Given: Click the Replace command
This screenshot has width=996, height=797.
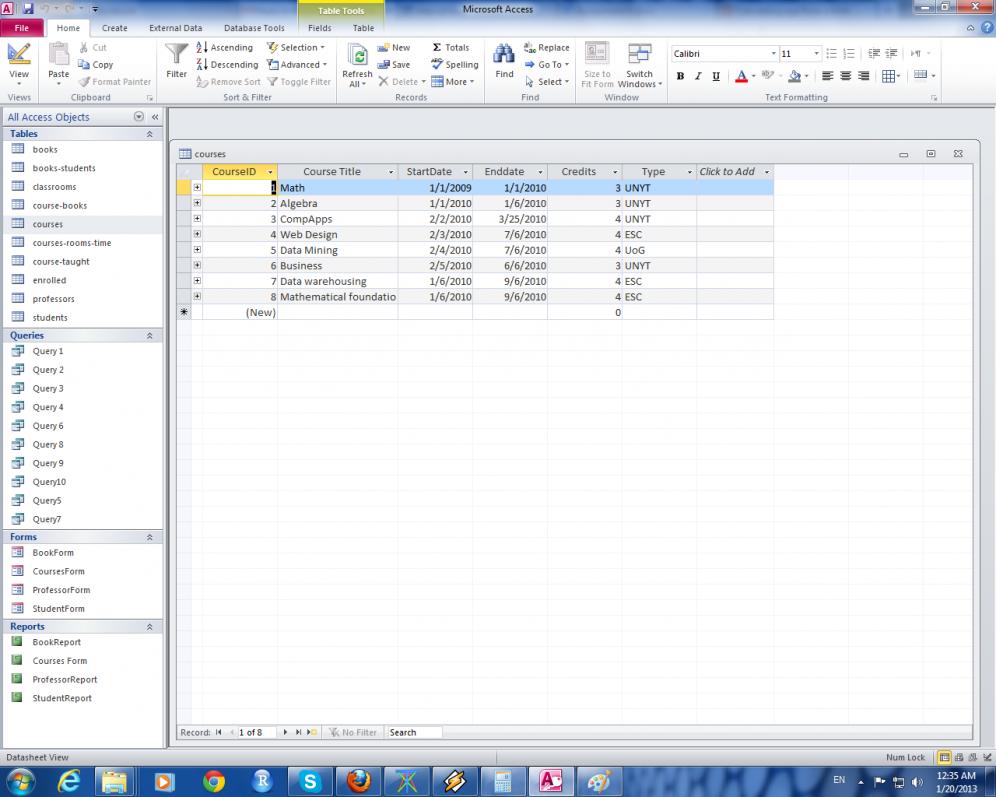Looking at the screenshot, I should (x=546, y=48).
